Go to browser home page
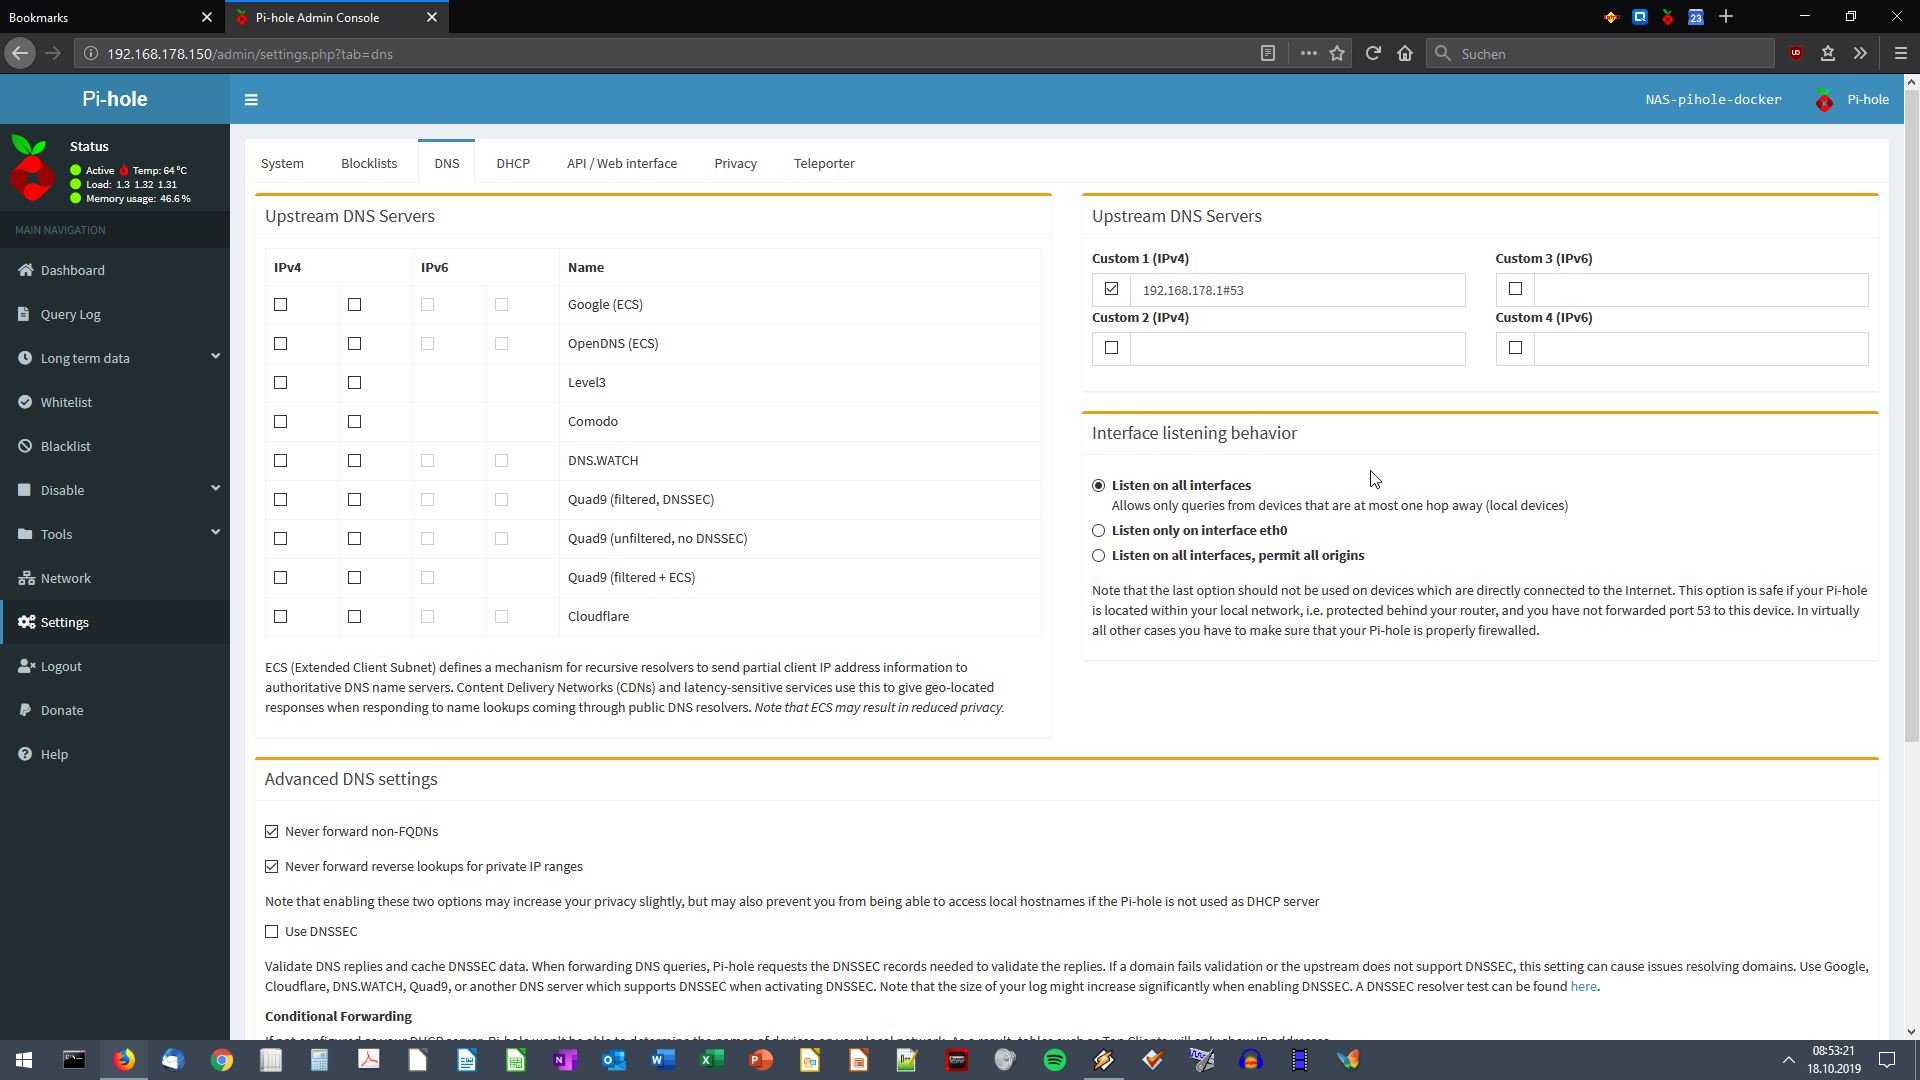The image size is (1920, 1080). pyautogui.click(x=1405, y=54)
